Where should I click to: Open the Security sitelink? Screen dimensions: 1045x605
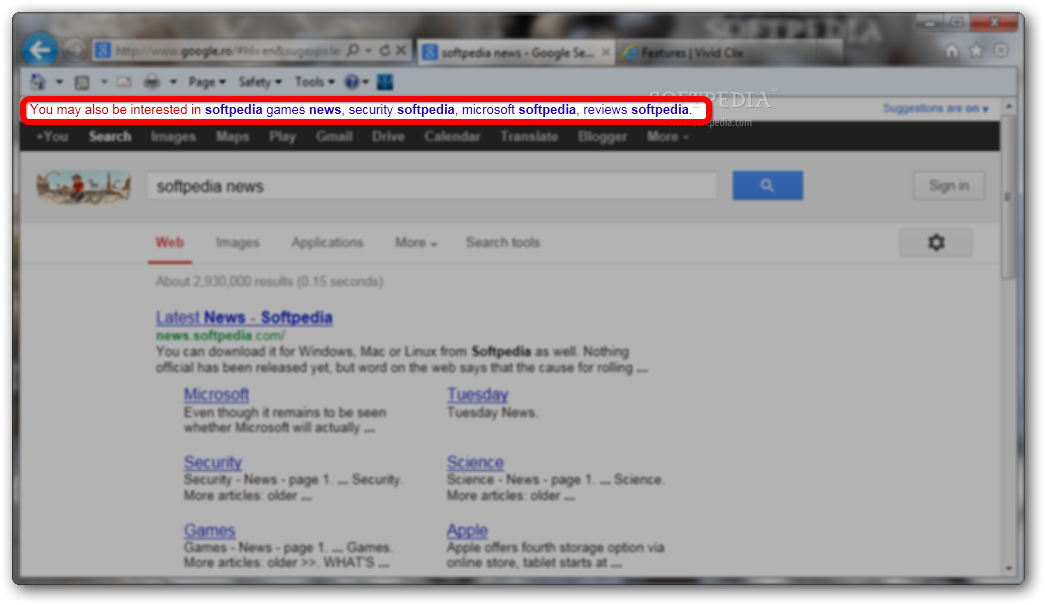(x=213, y=462)
